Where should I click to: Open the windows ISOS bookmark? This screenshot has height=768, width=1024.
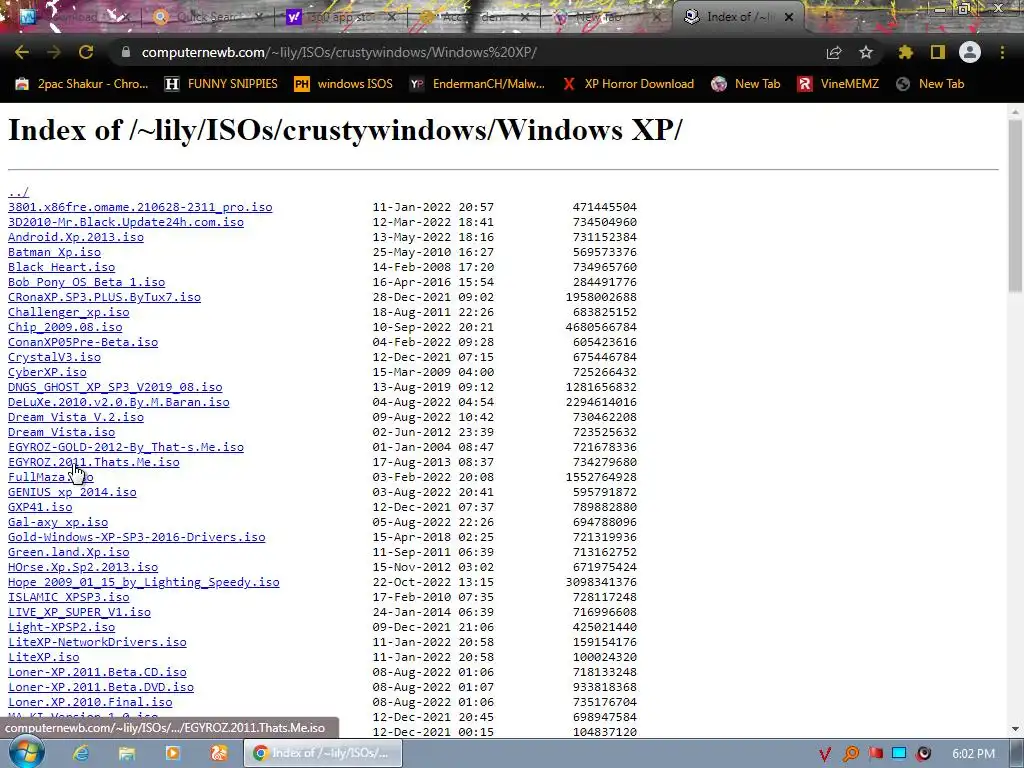[x=344, y=84]
